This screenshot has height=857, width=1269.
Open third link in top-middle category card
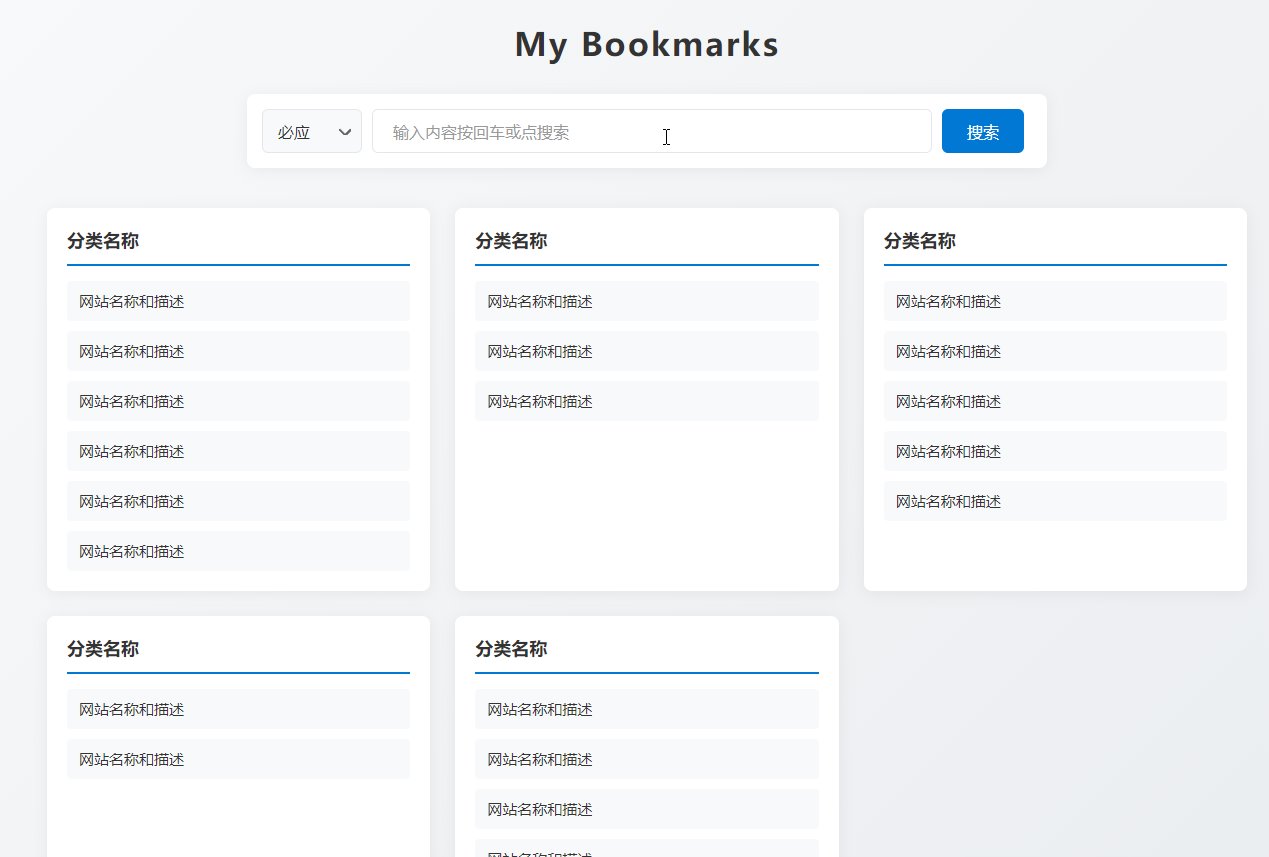[646, 401]
